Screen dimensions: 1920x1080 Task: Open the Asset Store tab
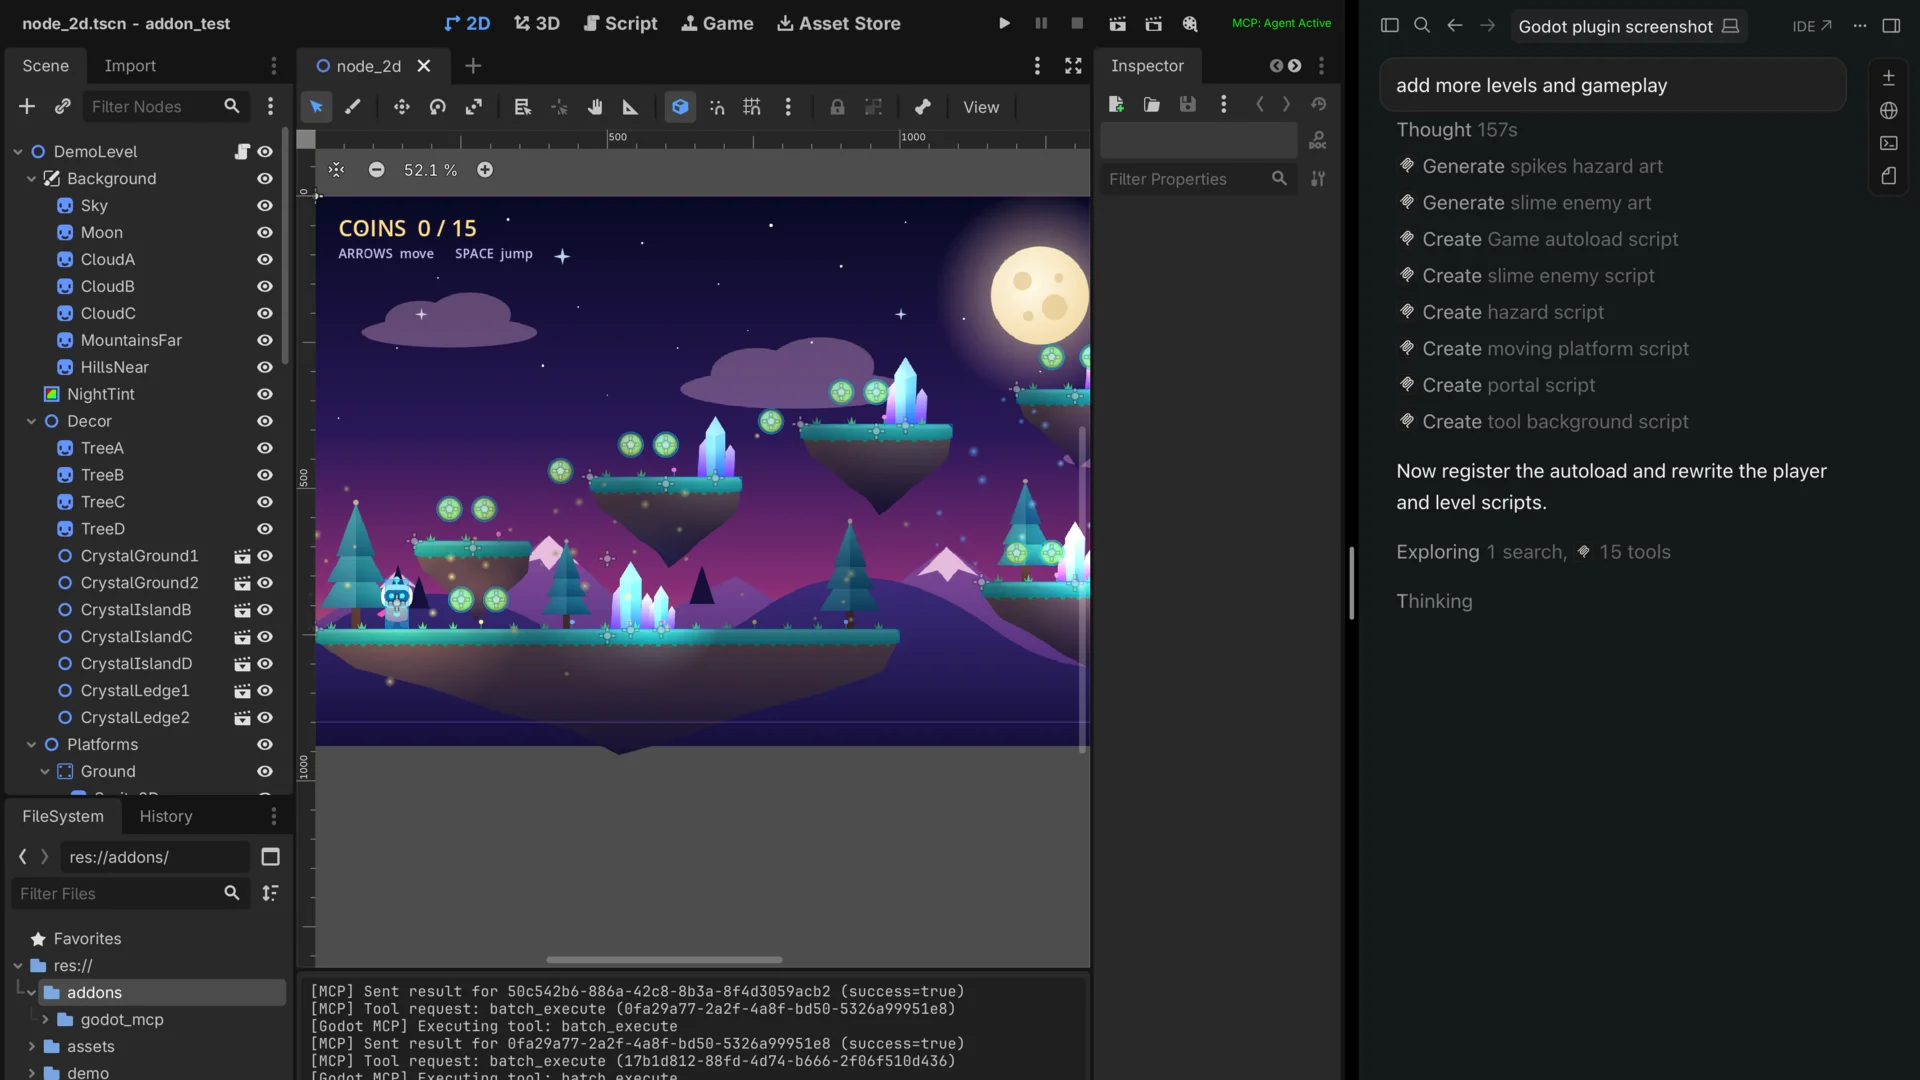point(839,23)
